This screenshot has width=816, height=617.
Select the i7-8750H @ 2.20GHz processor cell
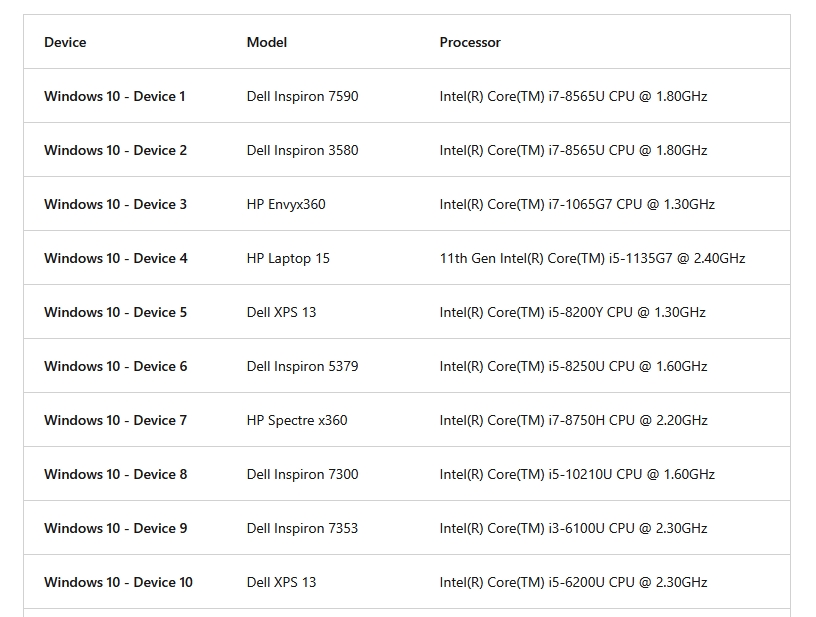(x=573, y=420)
